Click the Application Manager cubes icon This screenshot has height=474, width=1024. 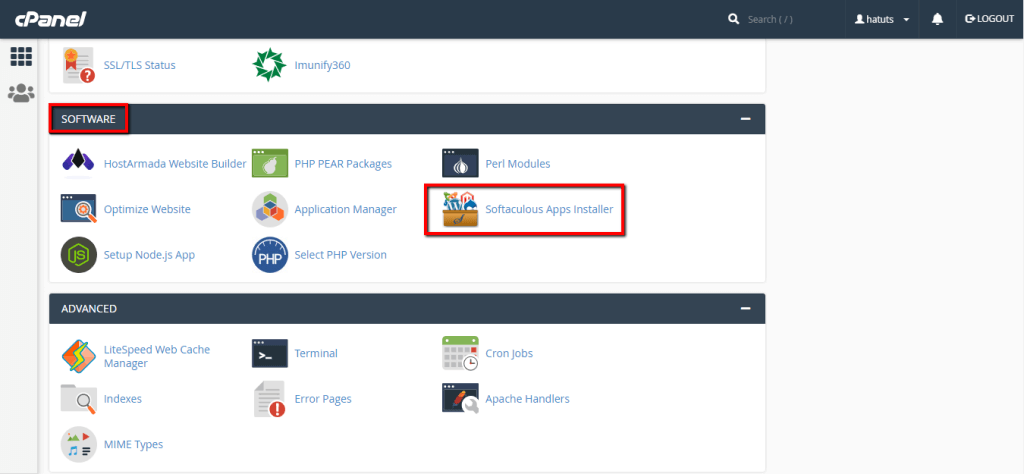[x=270, y=209]
